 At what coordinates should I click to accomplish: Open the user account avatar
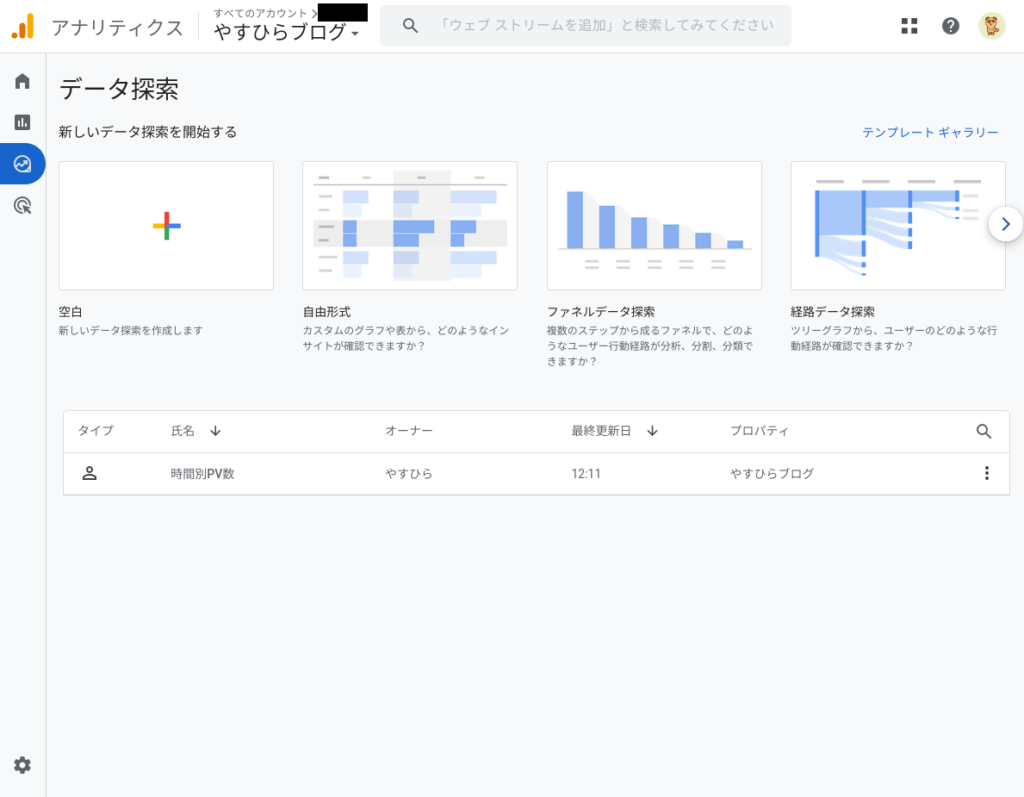(991, 26)
